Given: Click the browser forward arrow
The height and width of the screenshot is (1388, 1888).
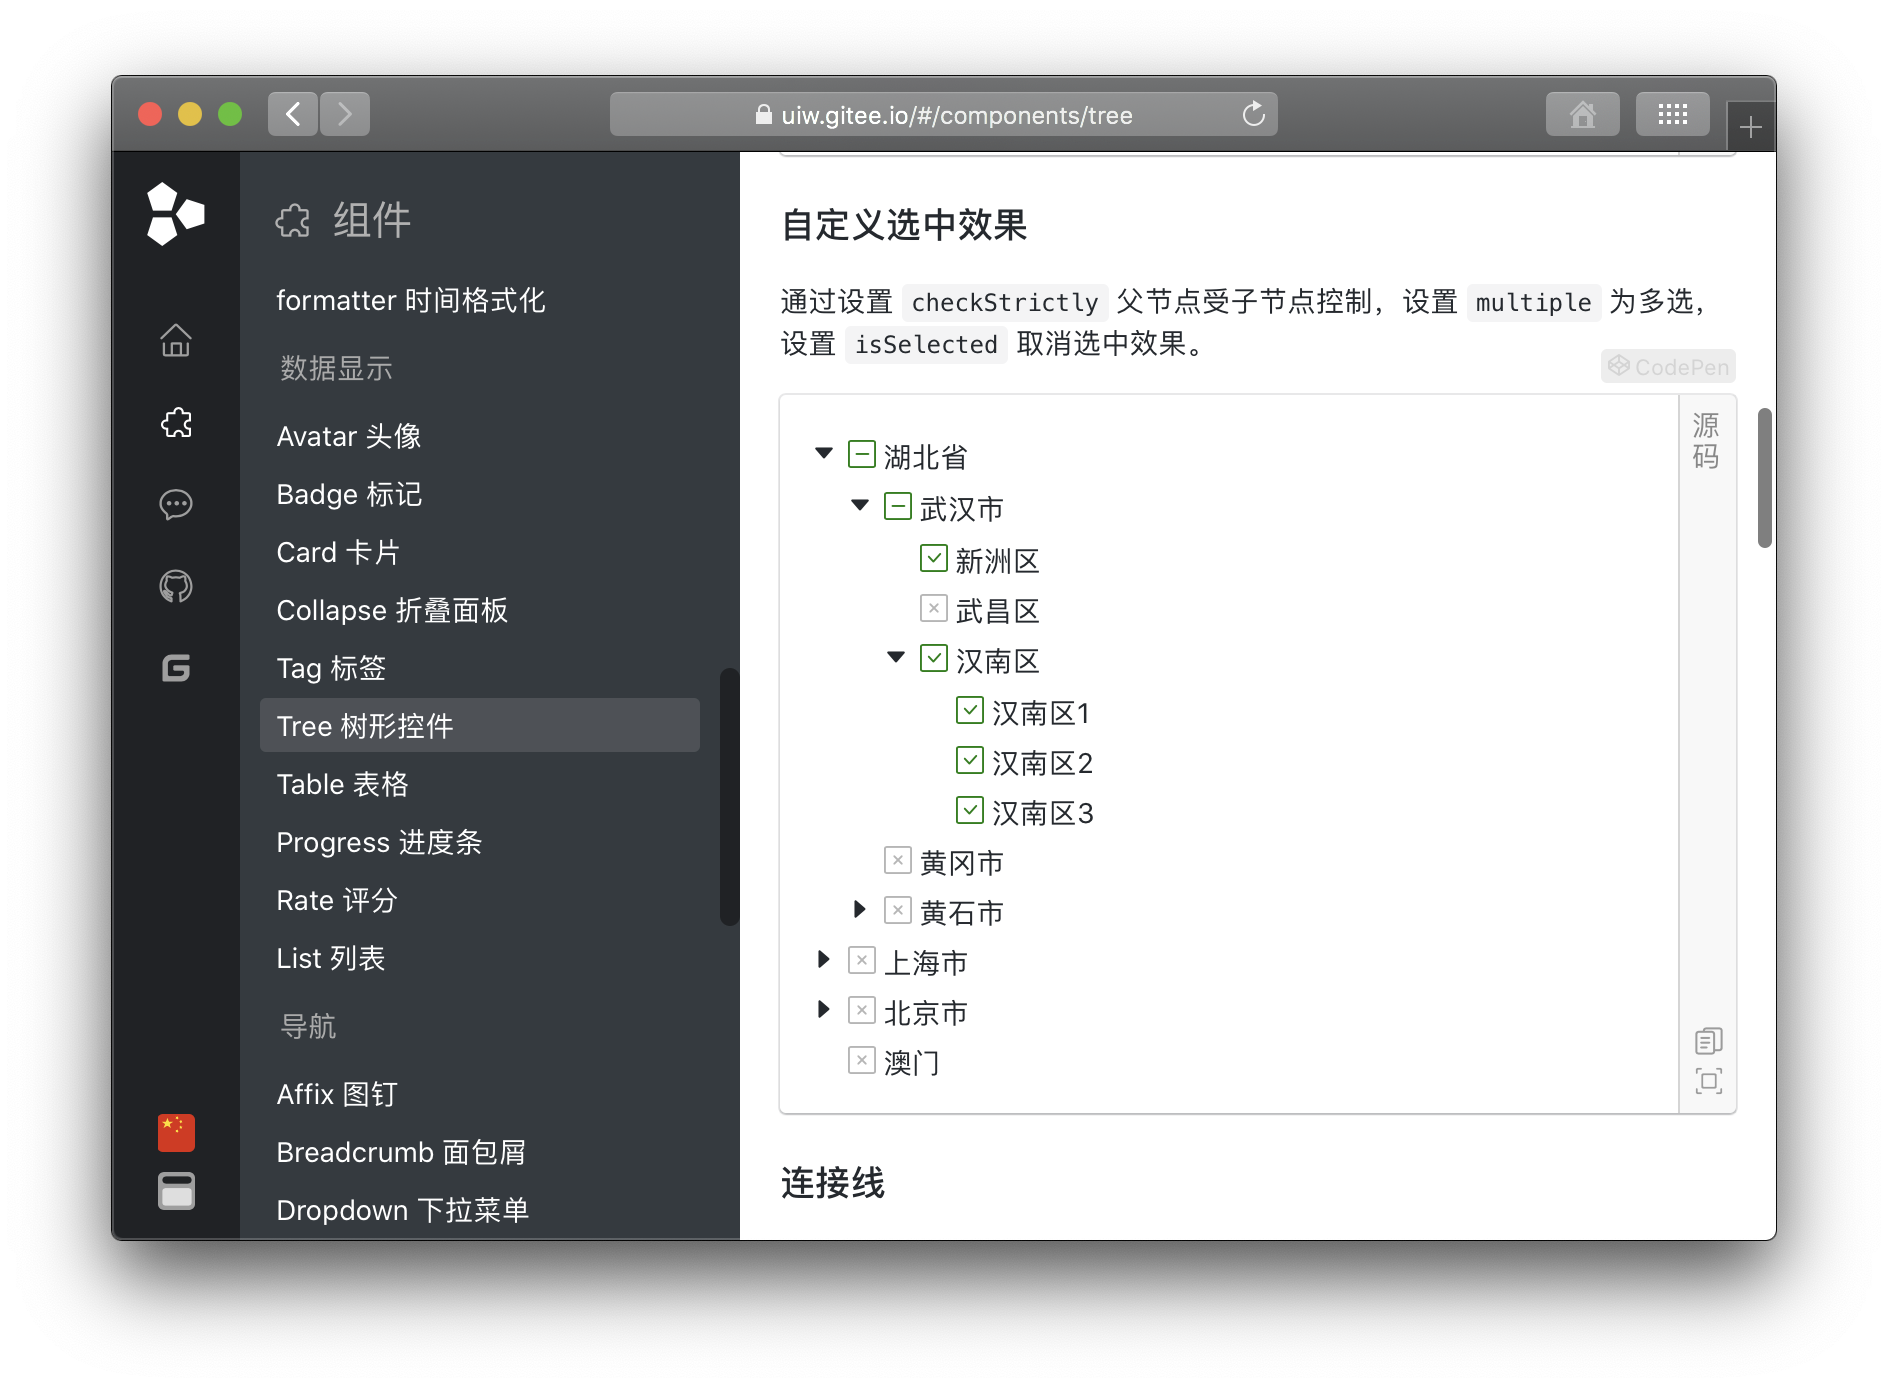Looking at the screenshot, I should (x=345, y=114).
